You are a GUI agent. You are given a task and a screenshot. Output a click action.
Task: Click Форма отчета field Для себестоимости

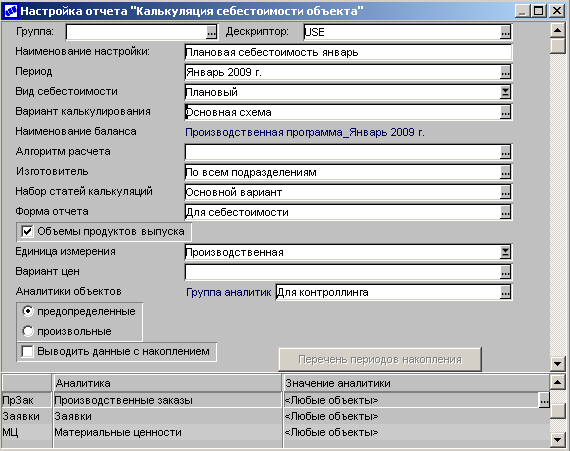point(343,212)
